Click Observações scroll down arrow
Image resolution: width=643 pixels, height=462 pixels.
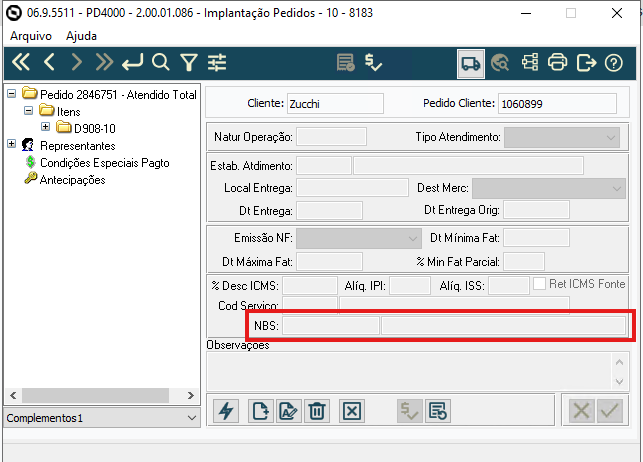coord(619,382)
